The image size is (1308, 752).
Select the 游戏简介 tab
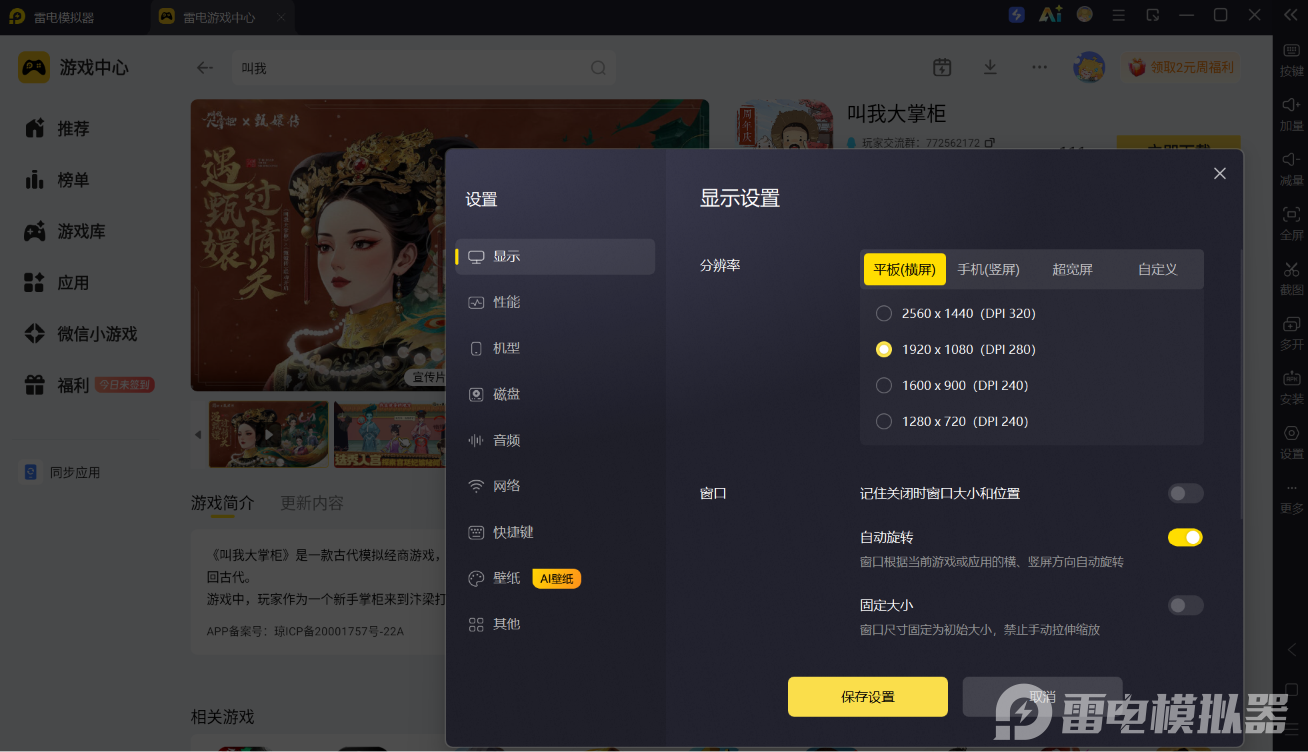click(x=223, y=502)
